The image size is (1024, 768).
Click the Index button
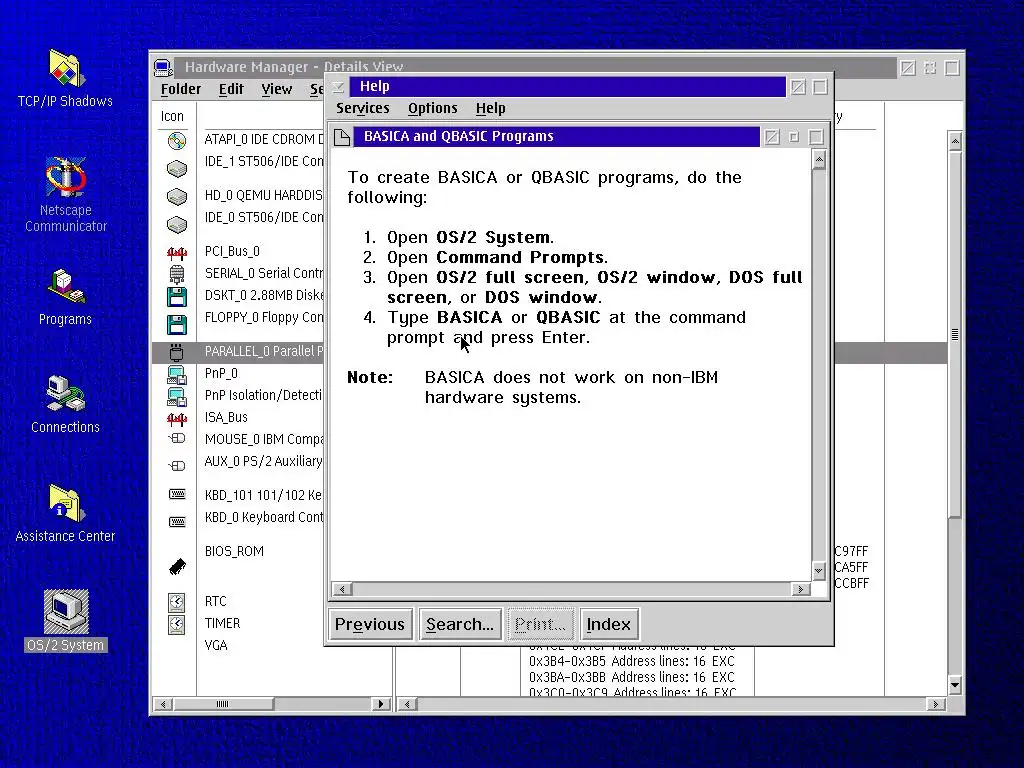(609, 624)
